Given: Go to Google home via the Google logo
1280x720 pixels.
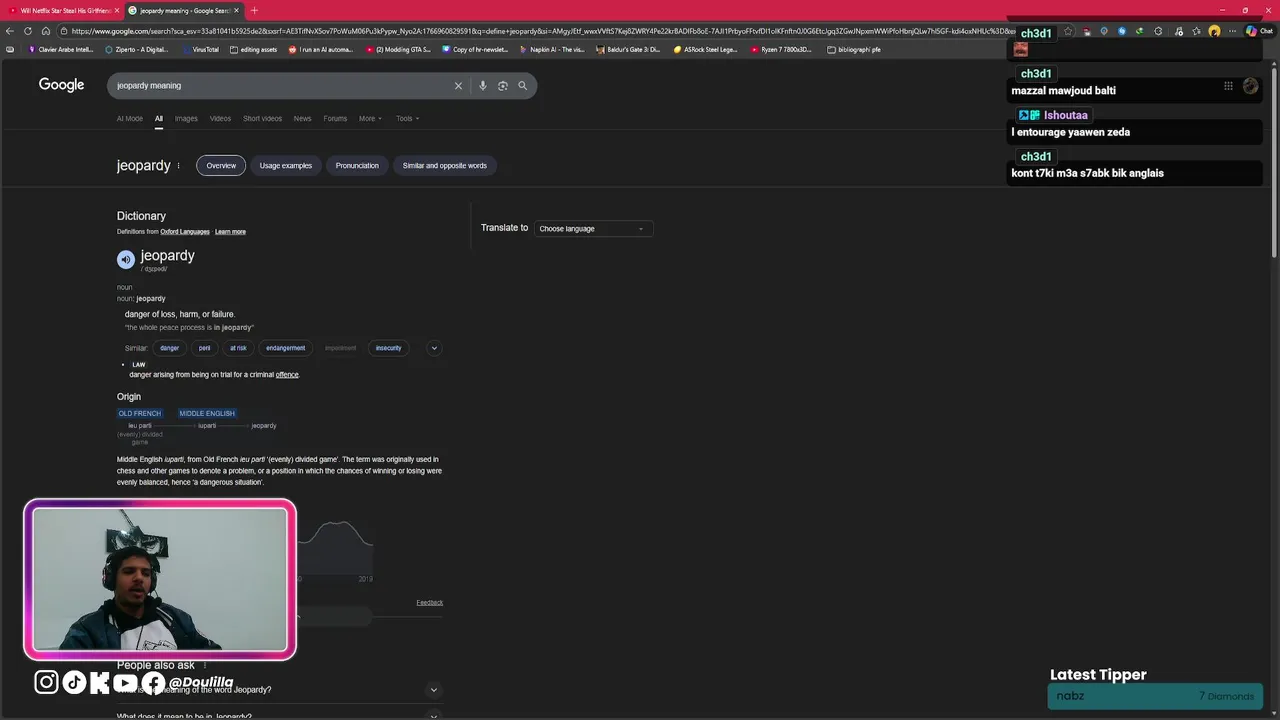Looking at the screenshot, I should (62, 85).
